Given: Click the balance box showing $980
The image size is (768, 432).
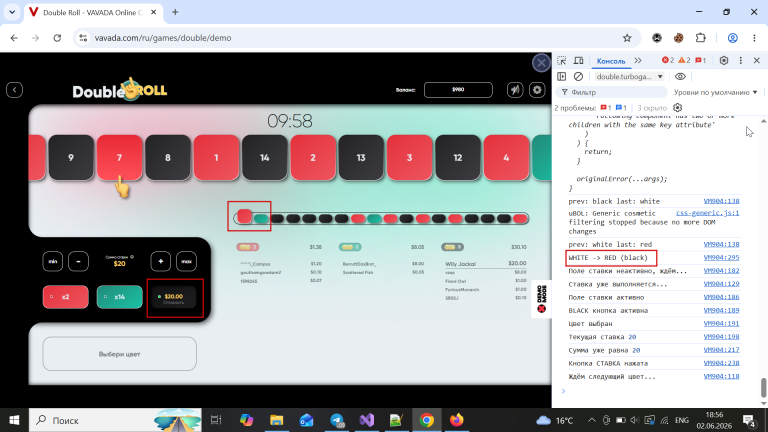Looking at the screenshot, I should [458, 90].
